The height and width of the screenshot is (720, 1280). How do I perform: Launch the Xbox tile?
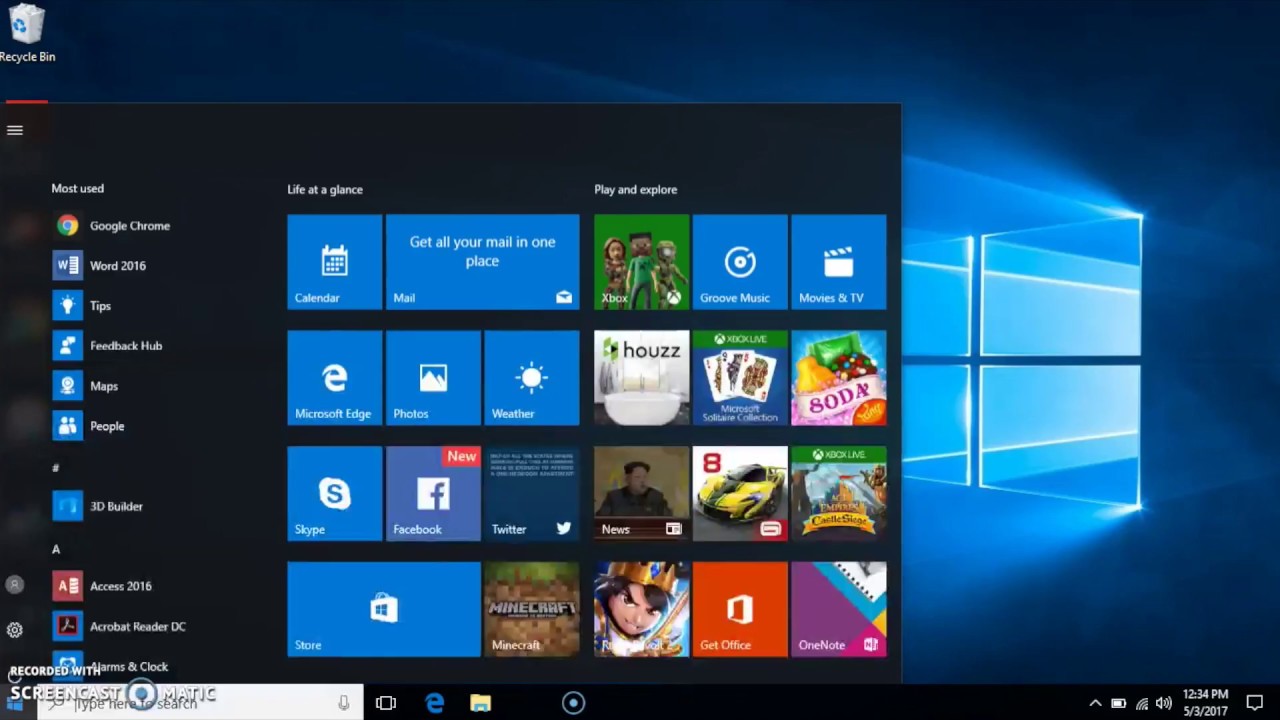coord(641,262)
